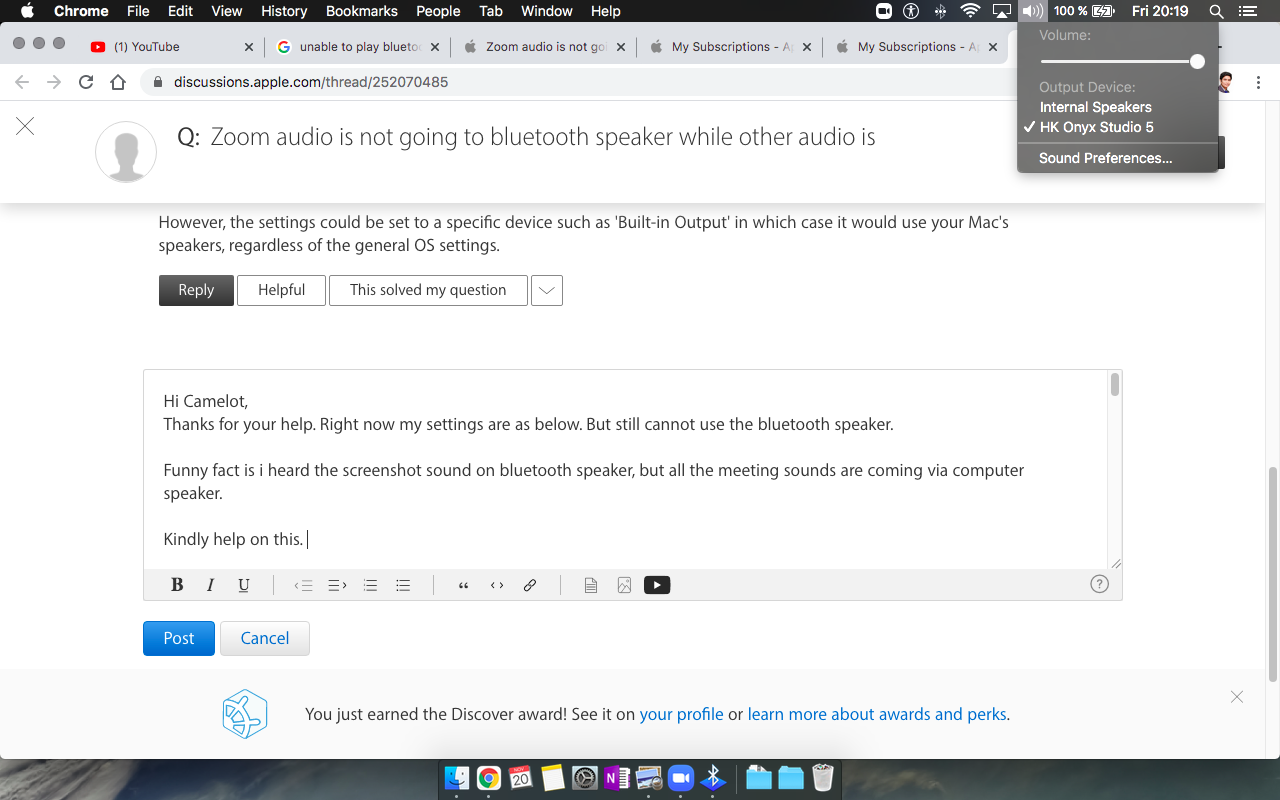
Task: Apply italic formatting in the reply editor
Action: tap(210, 585)
